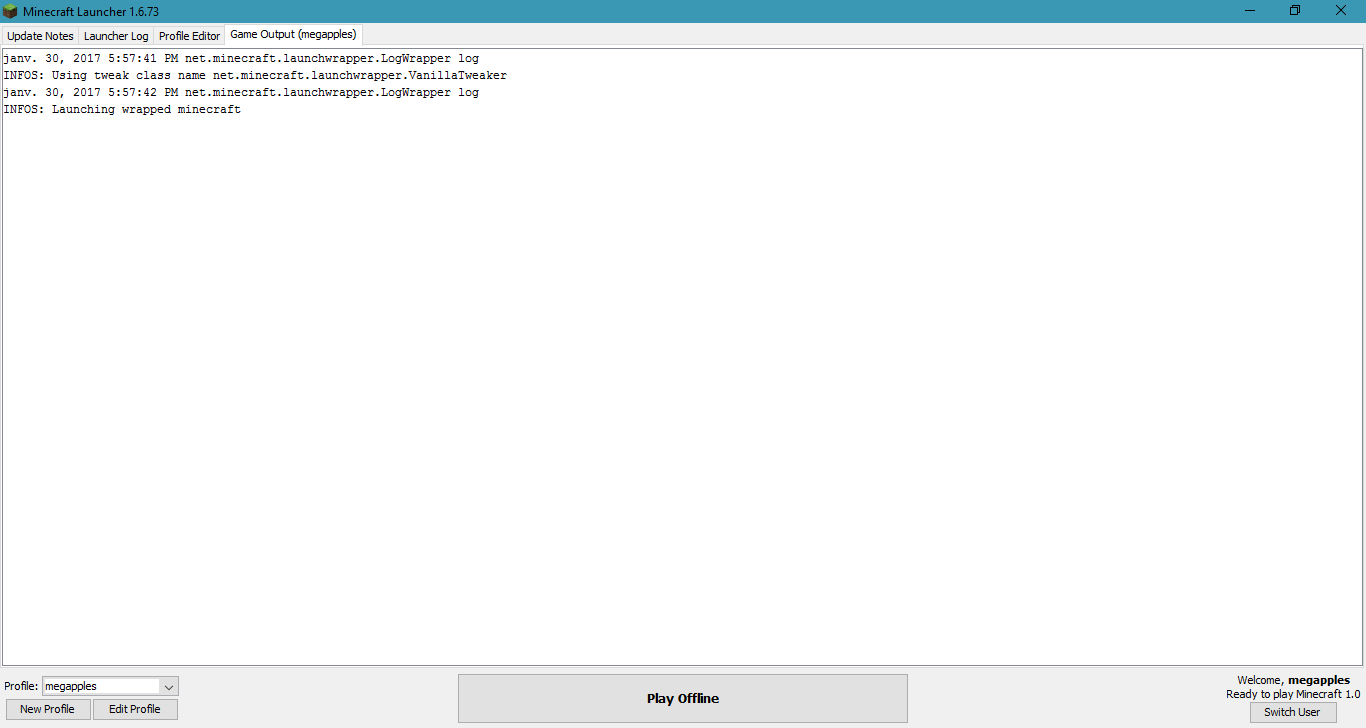Screen dimensions: 1366x728
Task: Click the log line mentioning VanillaTweaker
Action: [x=255, y=76]
